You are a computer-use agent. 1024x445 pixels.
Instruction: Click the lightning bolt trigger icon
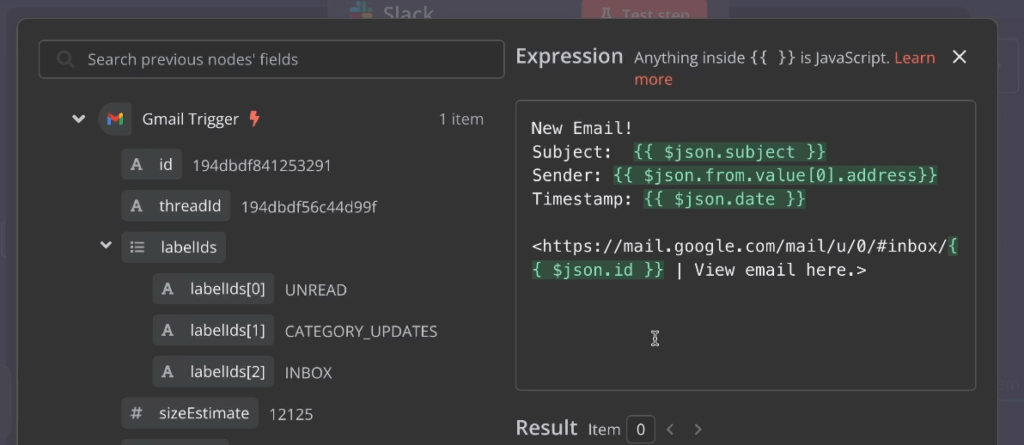coord(254,119)
